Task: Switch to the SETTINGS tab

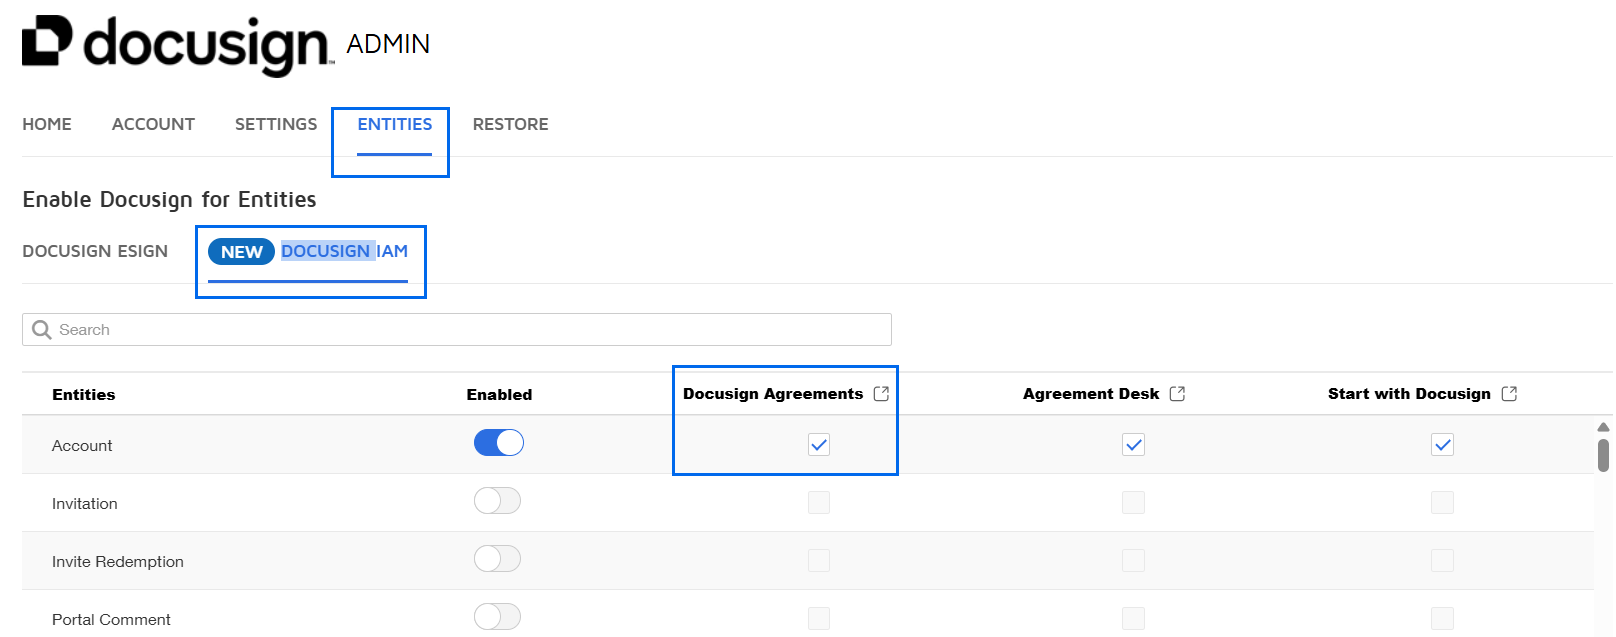Action: [276, 124]
